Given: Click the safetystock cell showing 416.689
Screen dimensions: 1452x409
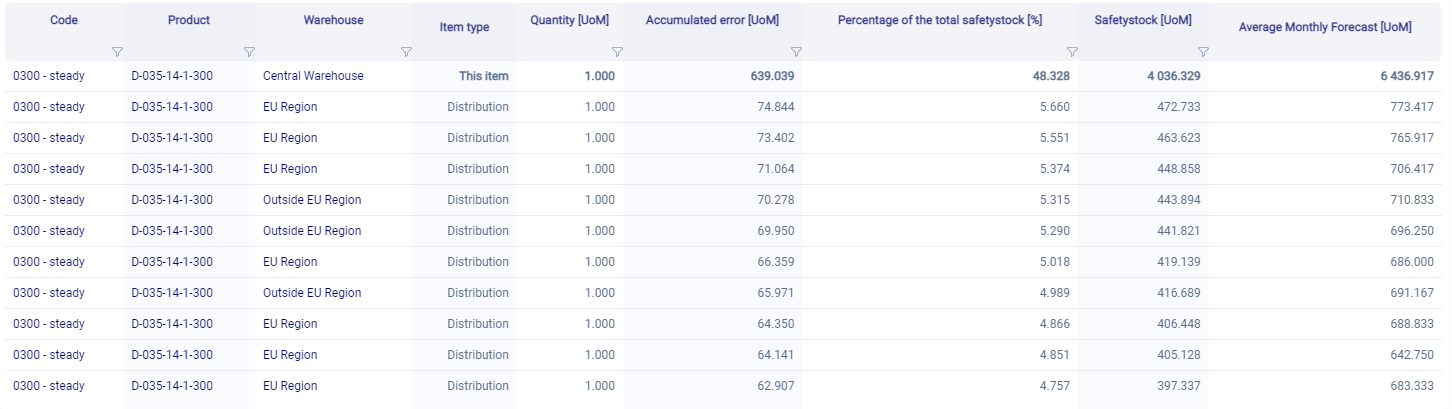Looking at the screenshot, I should pos(1177,293).
